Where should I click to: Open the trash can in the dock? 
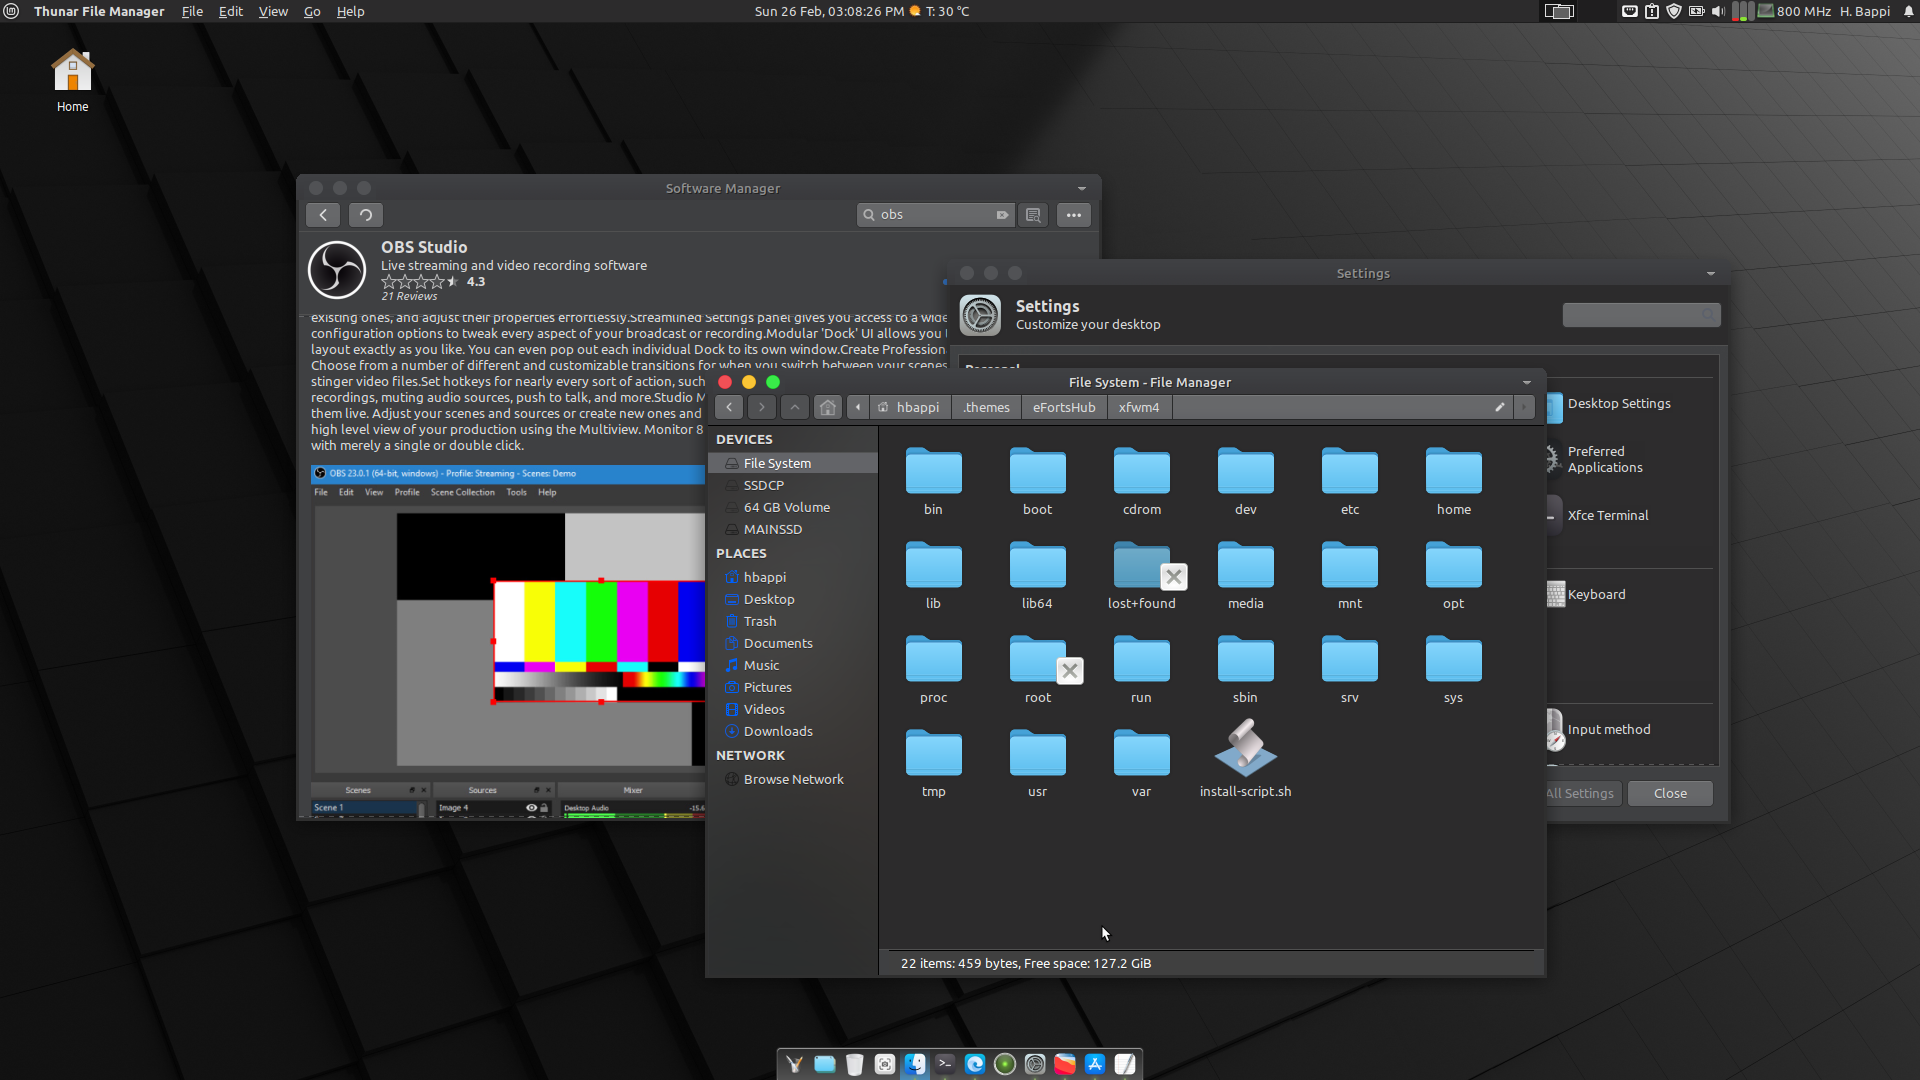pyautogui.click(x=855, y=1064)
